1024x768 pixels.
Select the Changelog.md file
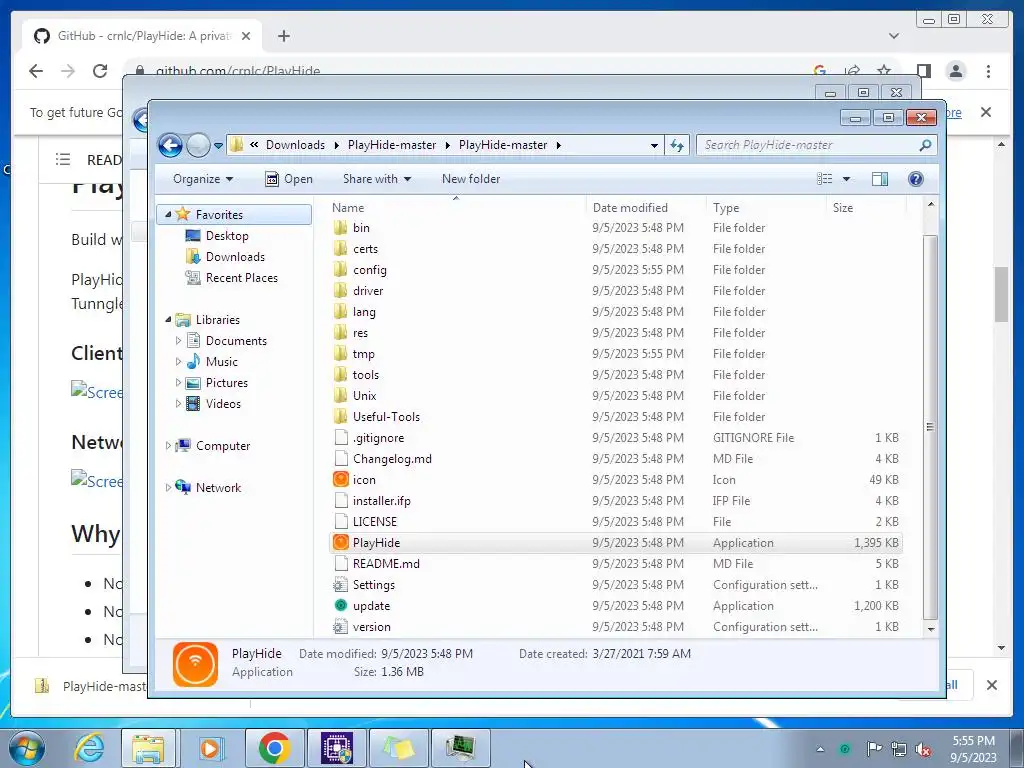(392, 458)
